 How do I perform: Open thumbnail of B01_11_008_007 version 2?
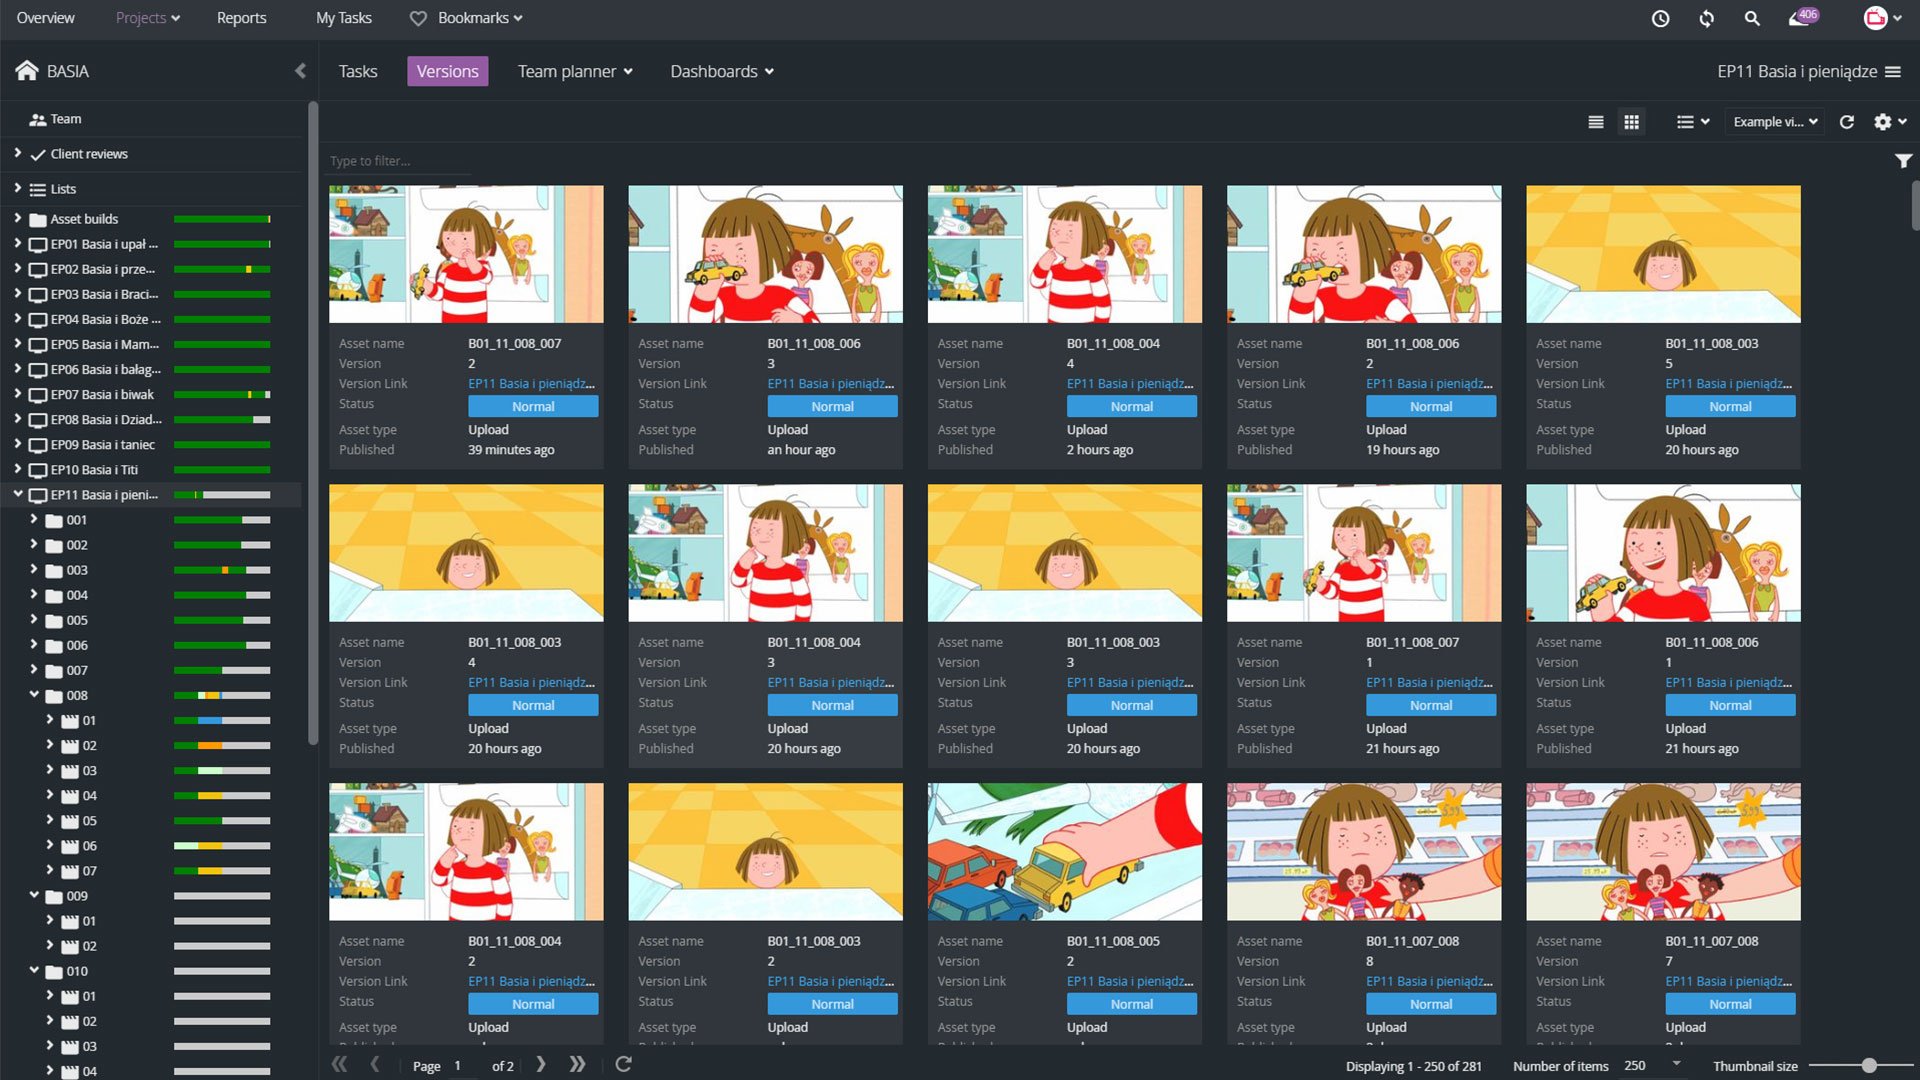[466, 254]
